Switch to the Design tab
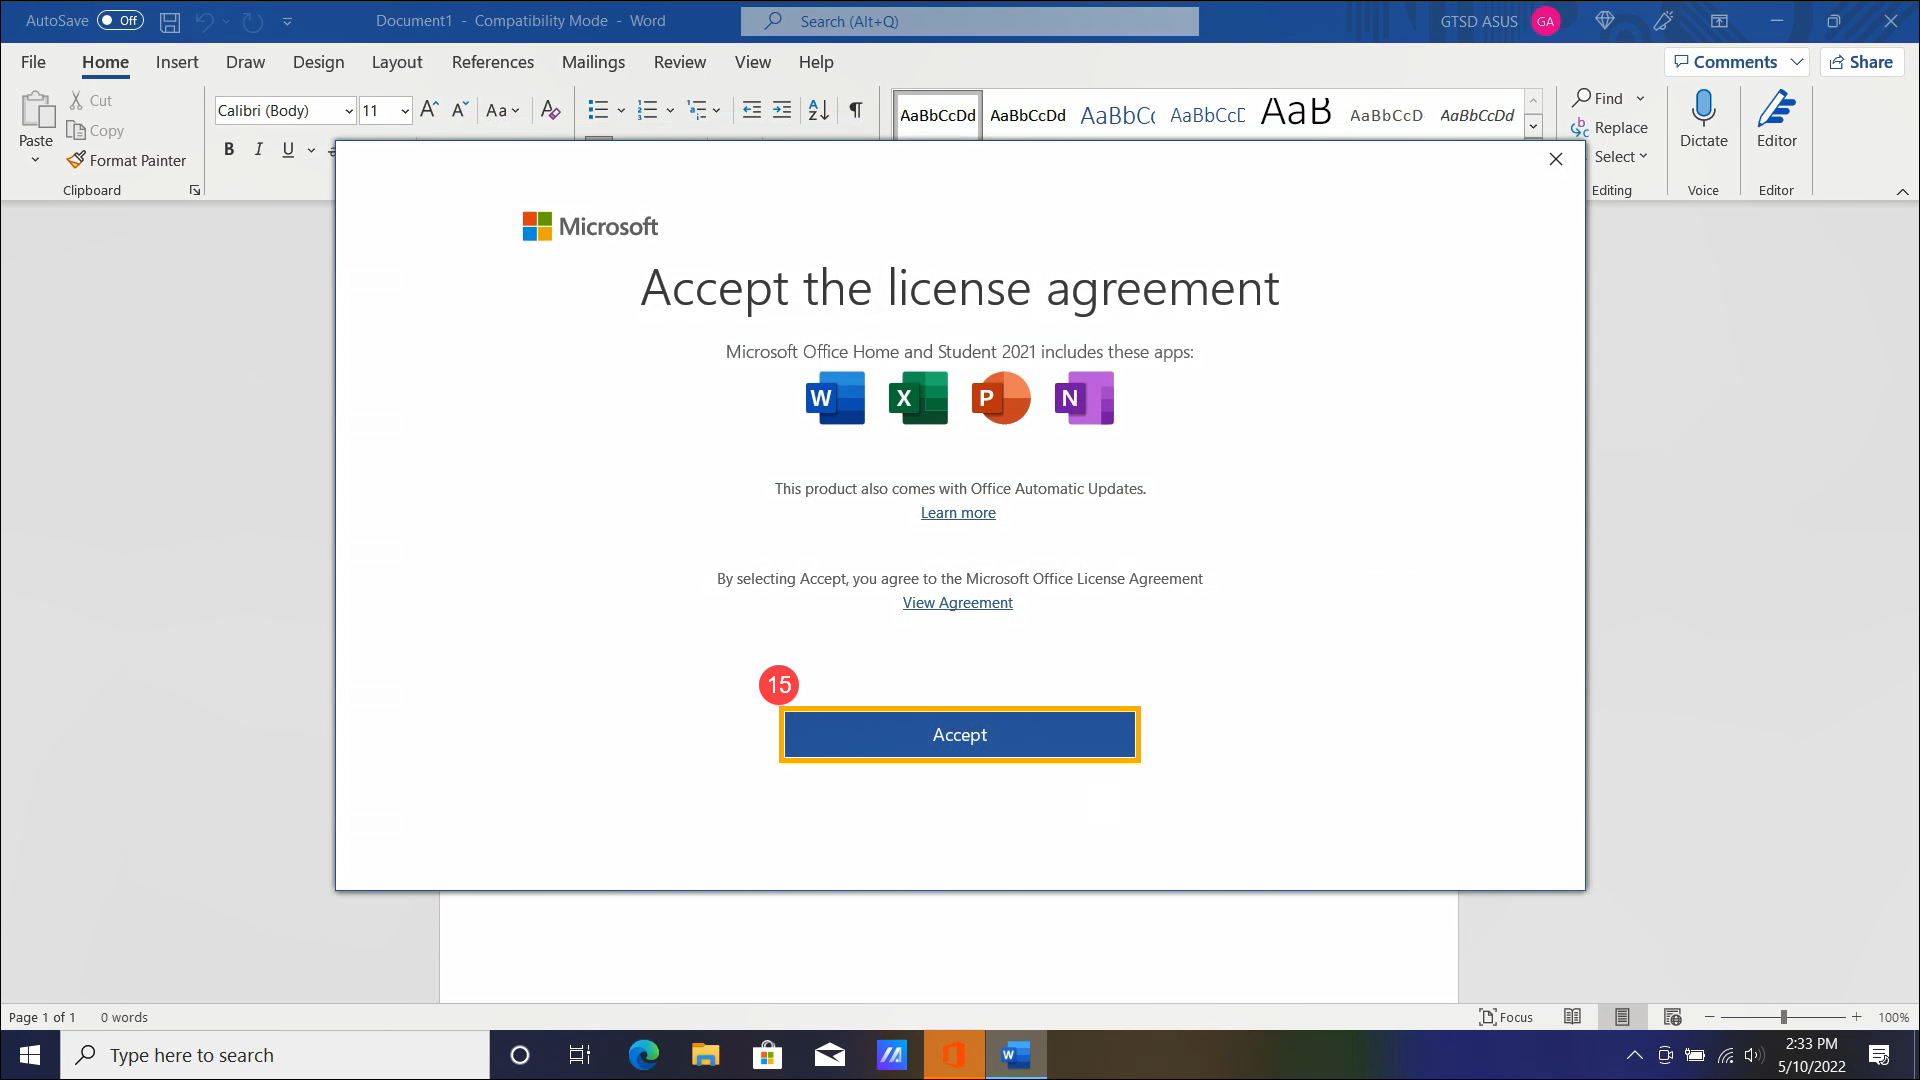1920x1080 pixels. click(x=318, y=62)
